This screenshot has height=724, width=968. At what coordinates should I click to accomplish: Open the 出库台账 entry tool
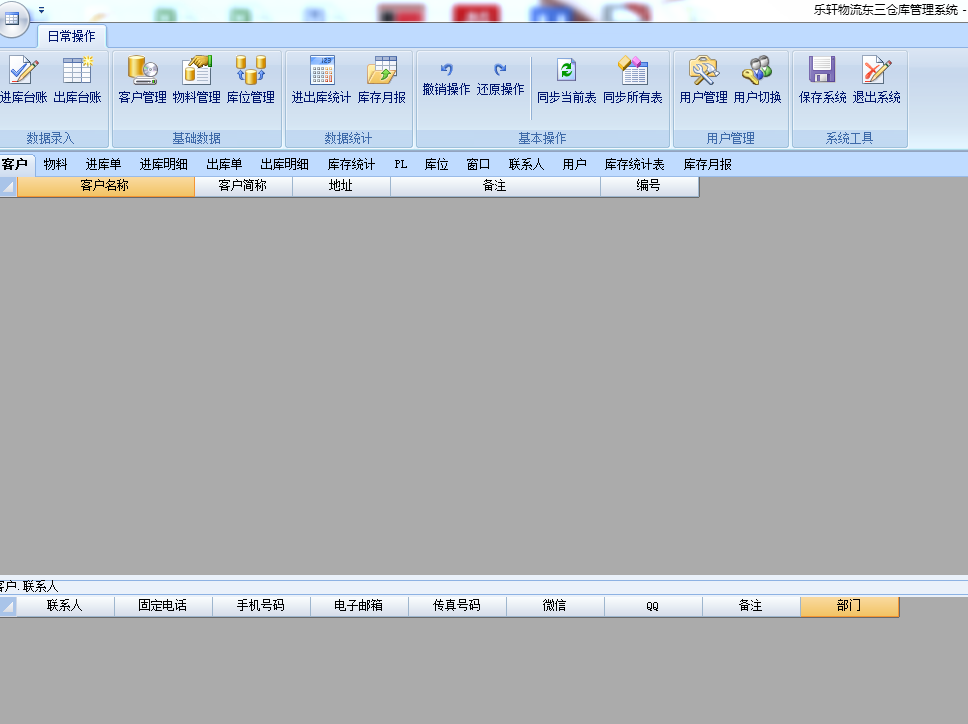tap(77, 80)
